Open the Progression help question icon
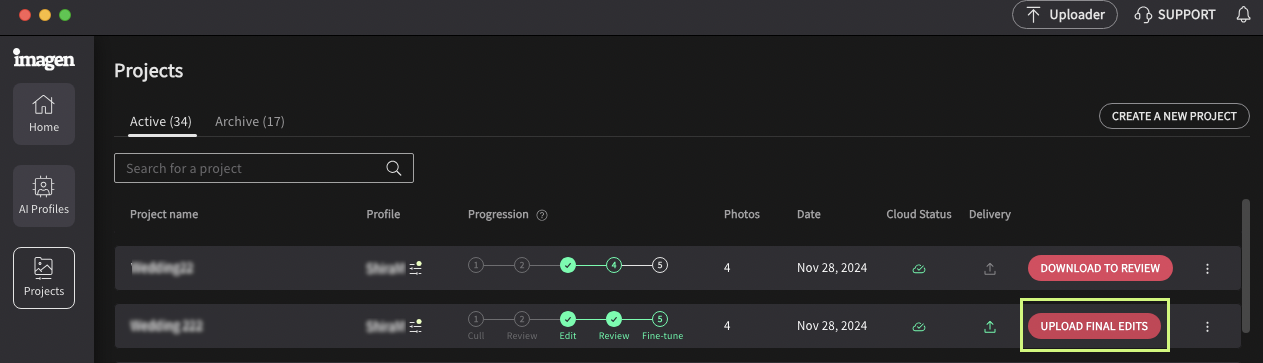Image resolution: width=1263 pixels, height=363 pixels. (x=542, y=215)
